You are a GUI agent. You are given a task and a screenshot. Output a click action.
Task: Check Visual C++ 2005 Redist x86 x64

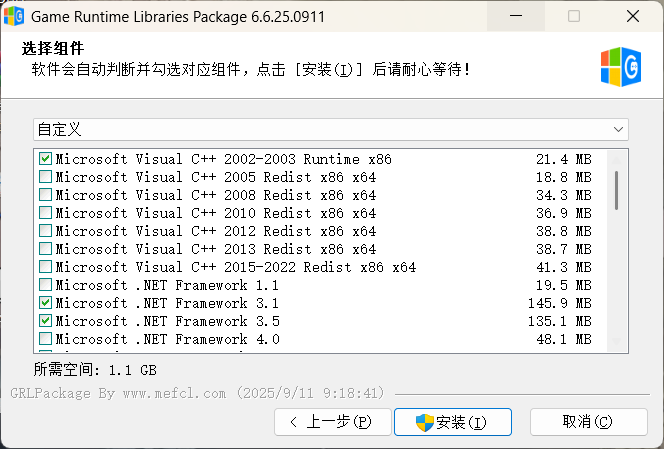pos(45,177)
